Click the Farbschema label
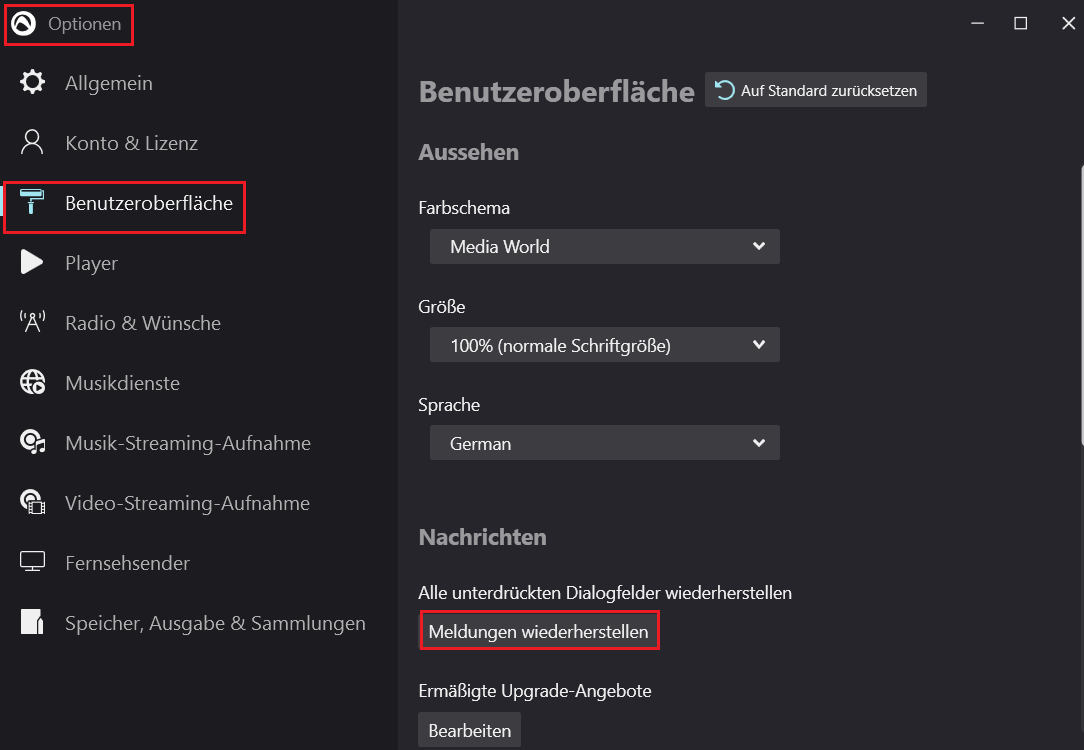Viewport: 1084px width, 750px height. point(464,208)
